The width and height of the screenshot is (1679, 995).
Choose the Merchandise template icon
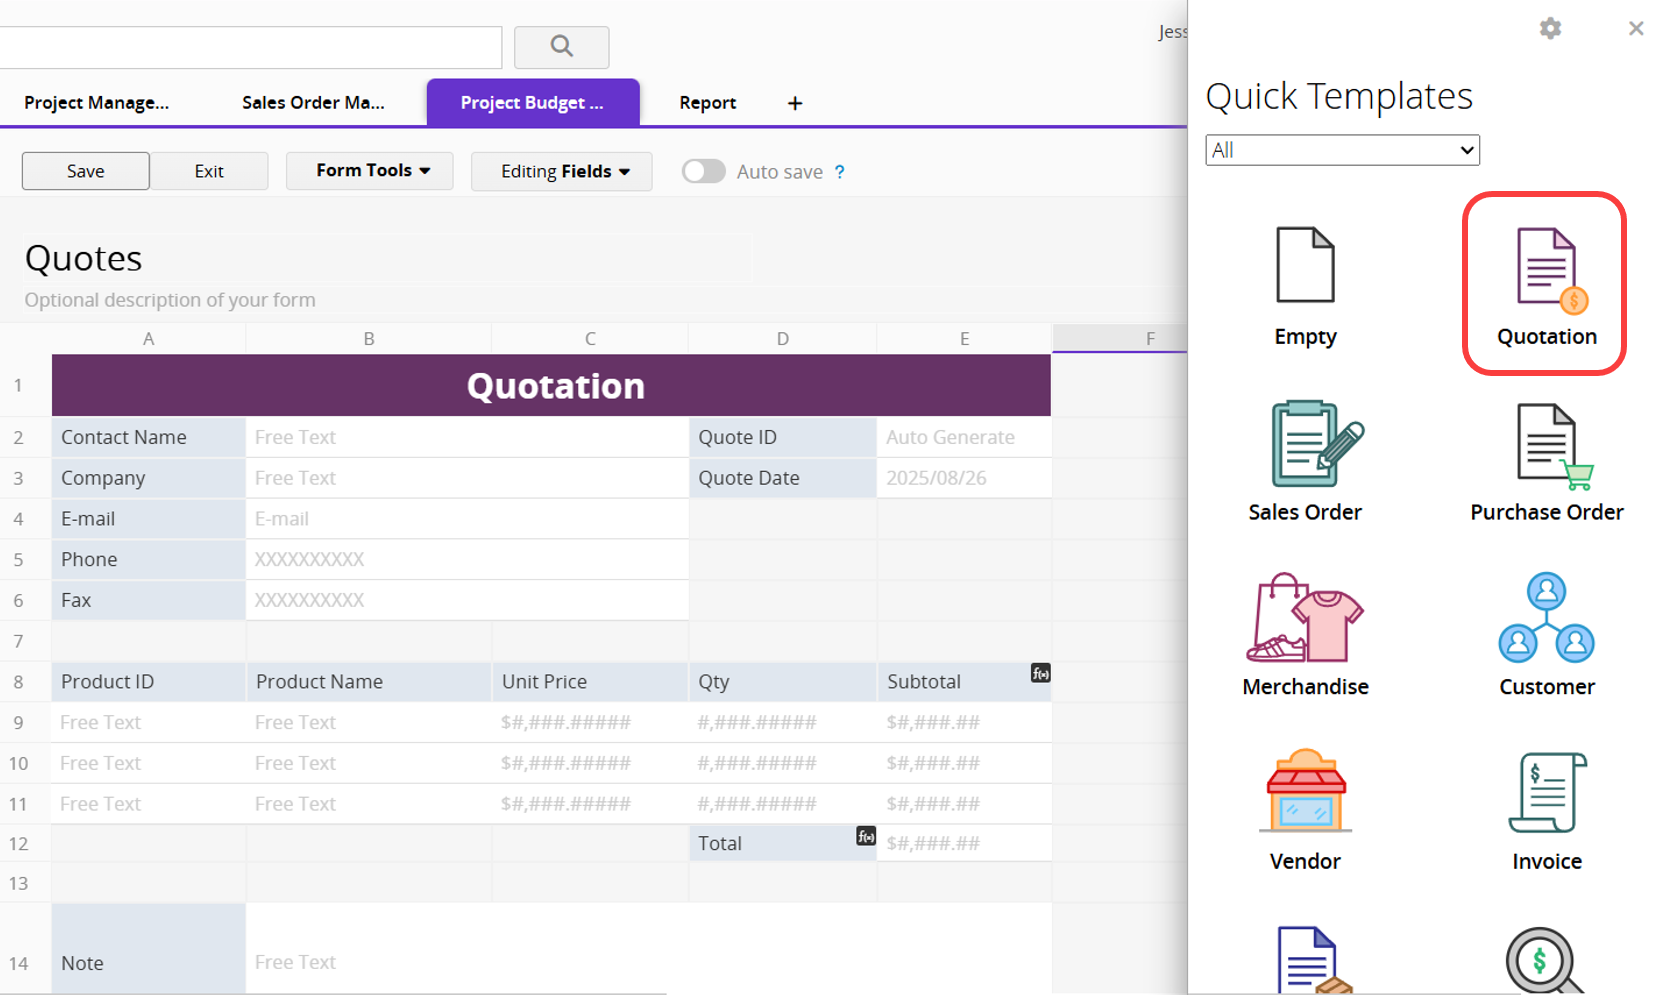(x=1304, y=619)
